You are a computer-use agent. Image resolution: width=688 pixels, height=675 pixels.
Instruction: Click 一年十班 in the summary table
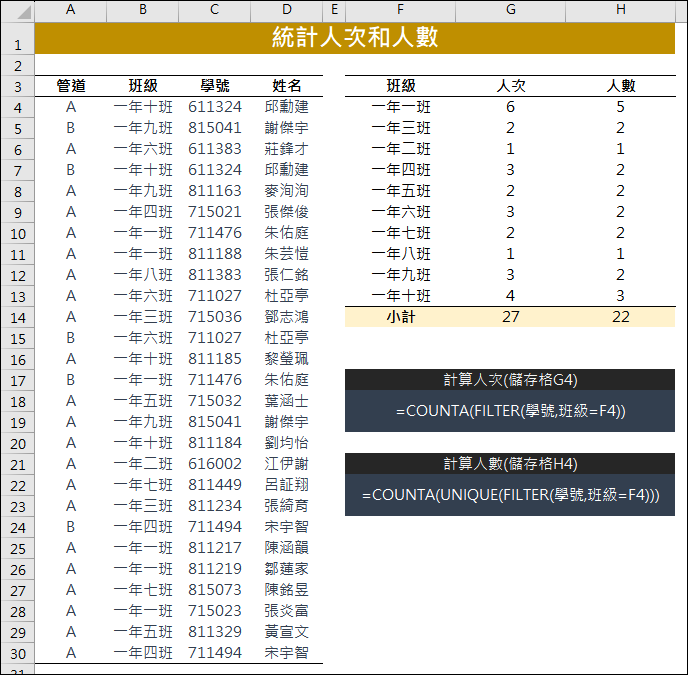pos(401,296)
